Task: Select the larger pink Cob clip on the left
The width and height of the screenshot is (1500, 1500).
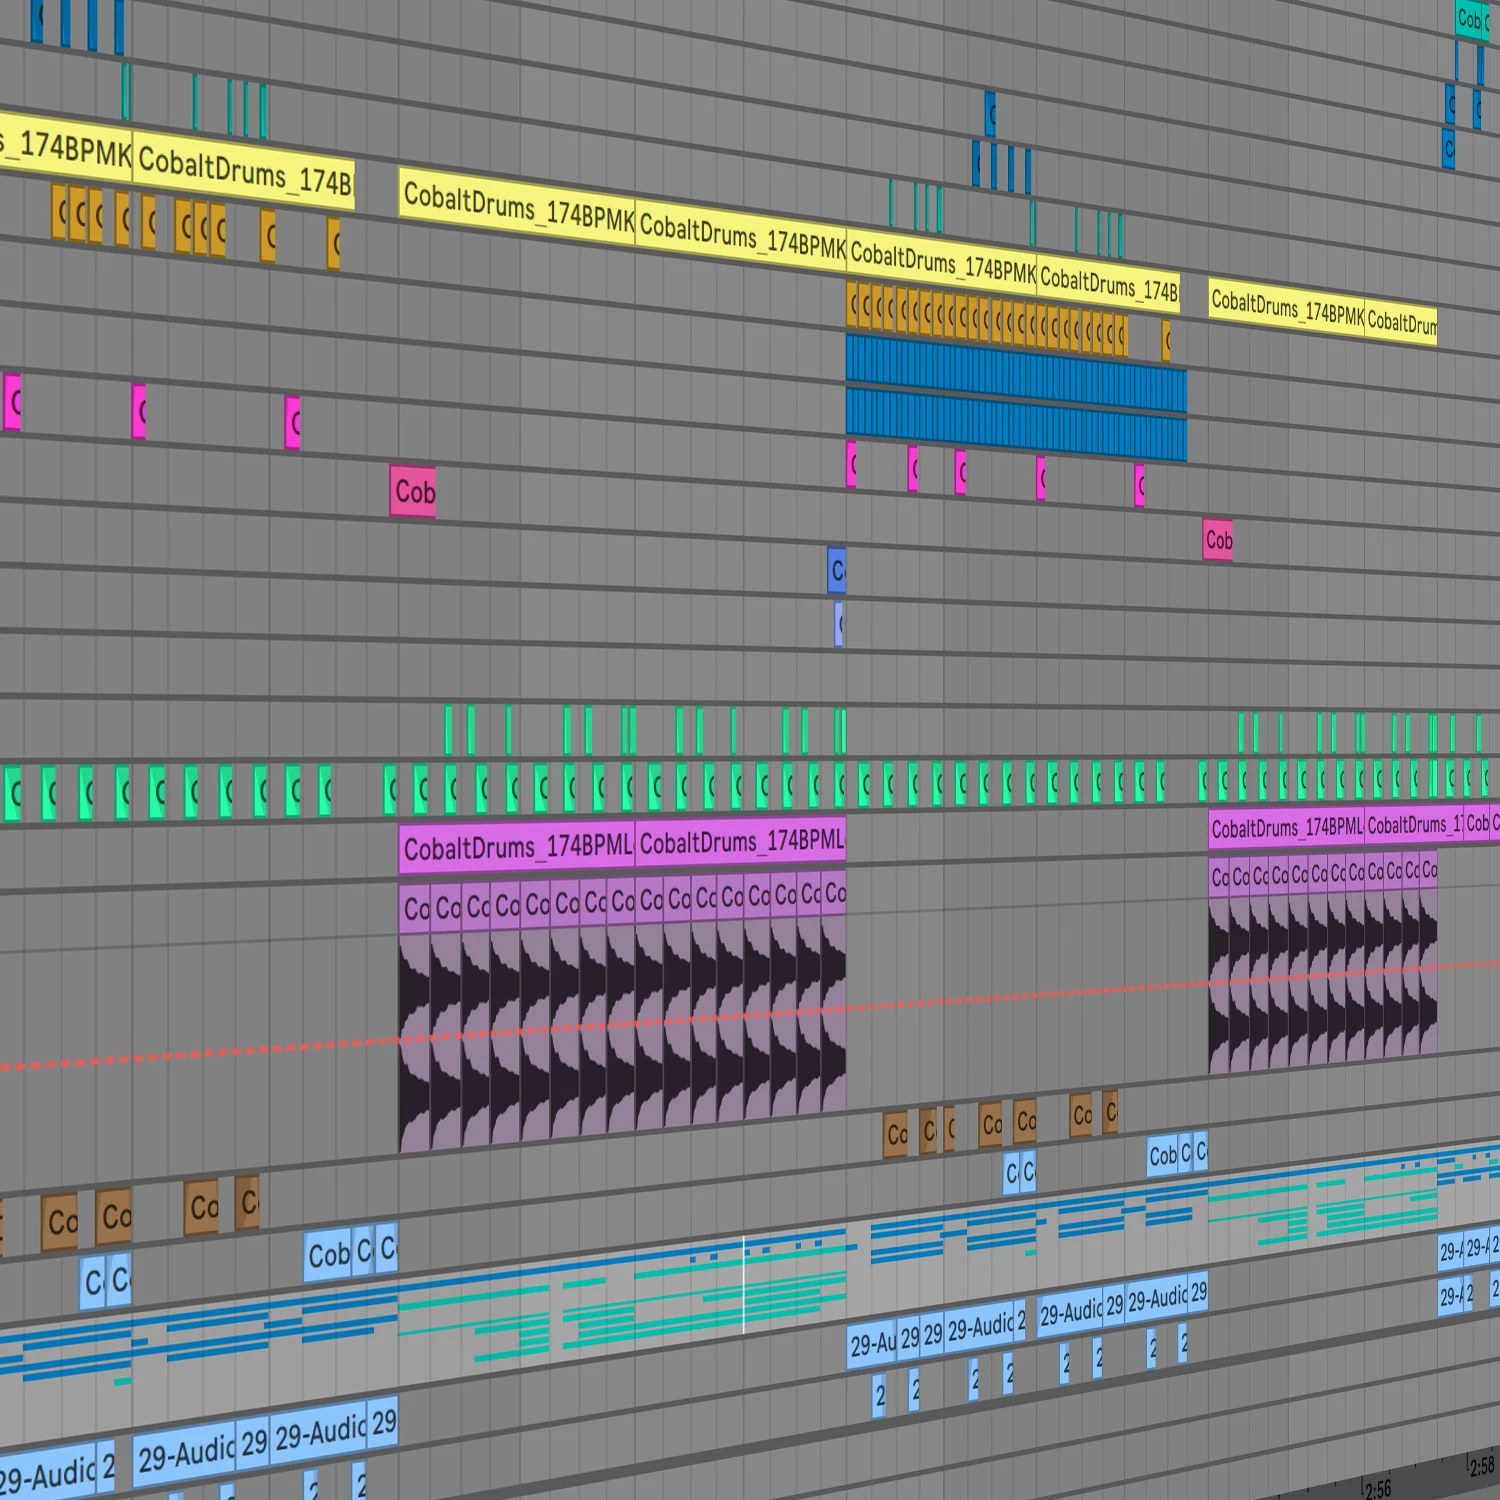Action: pyautogui.click(x=413, y=491)
